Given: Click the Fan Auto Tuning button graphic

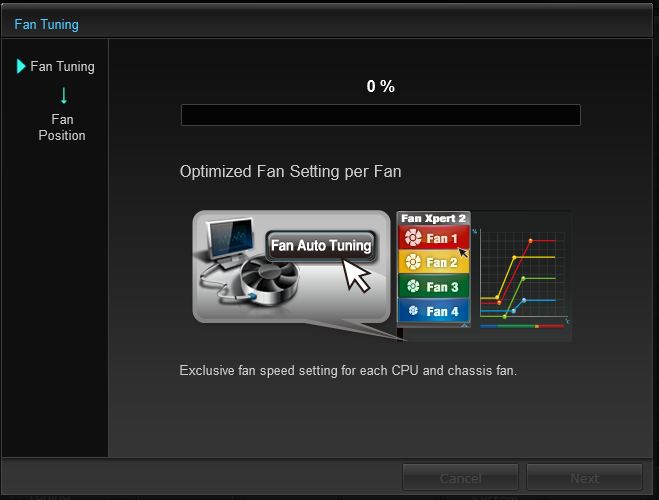Looking at the screenshot, I should coord(321,245).
